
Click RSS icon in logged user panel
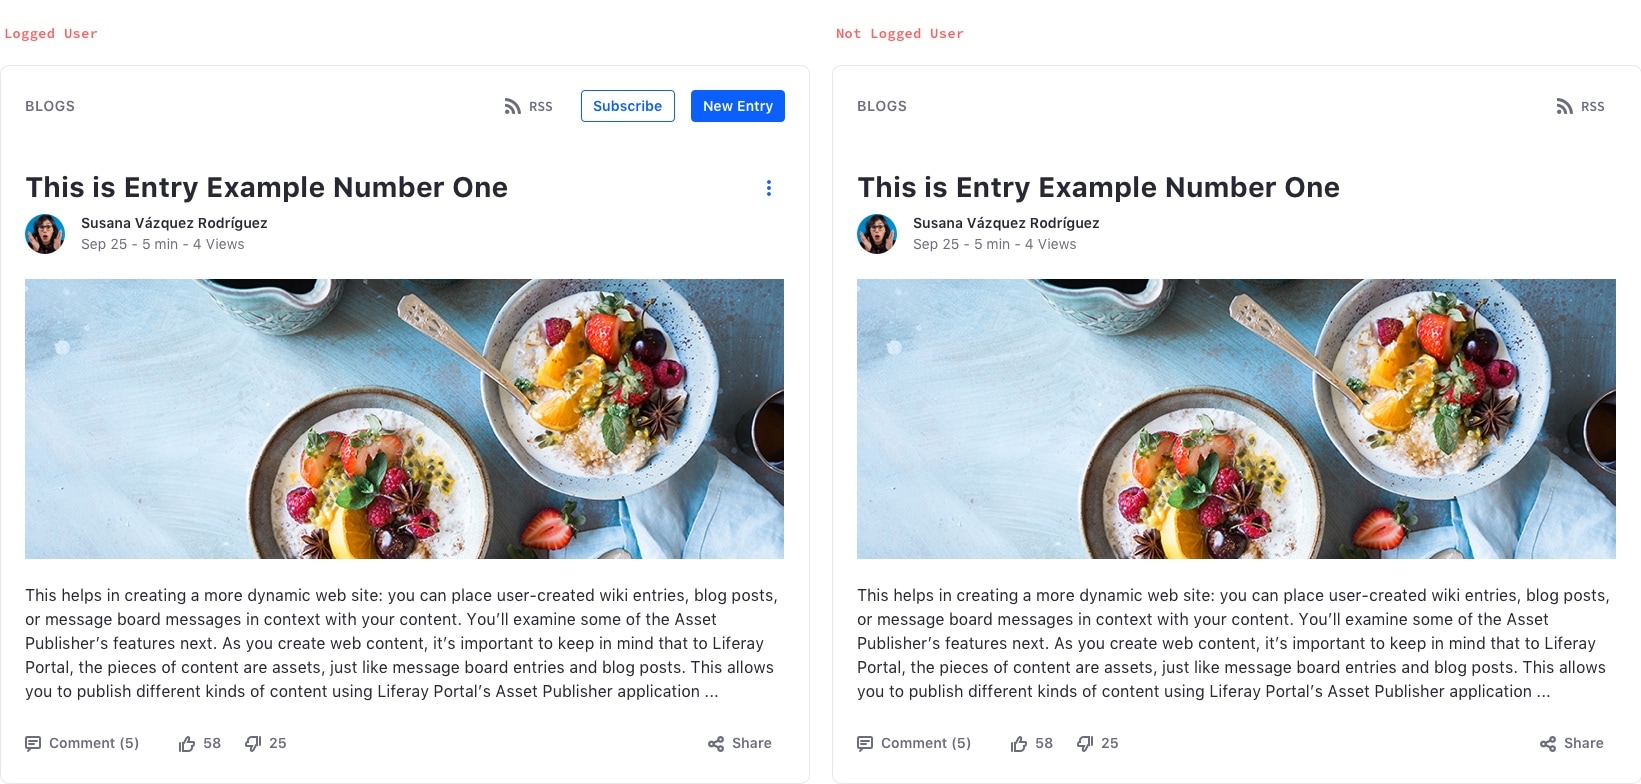[x=513, y=107]
